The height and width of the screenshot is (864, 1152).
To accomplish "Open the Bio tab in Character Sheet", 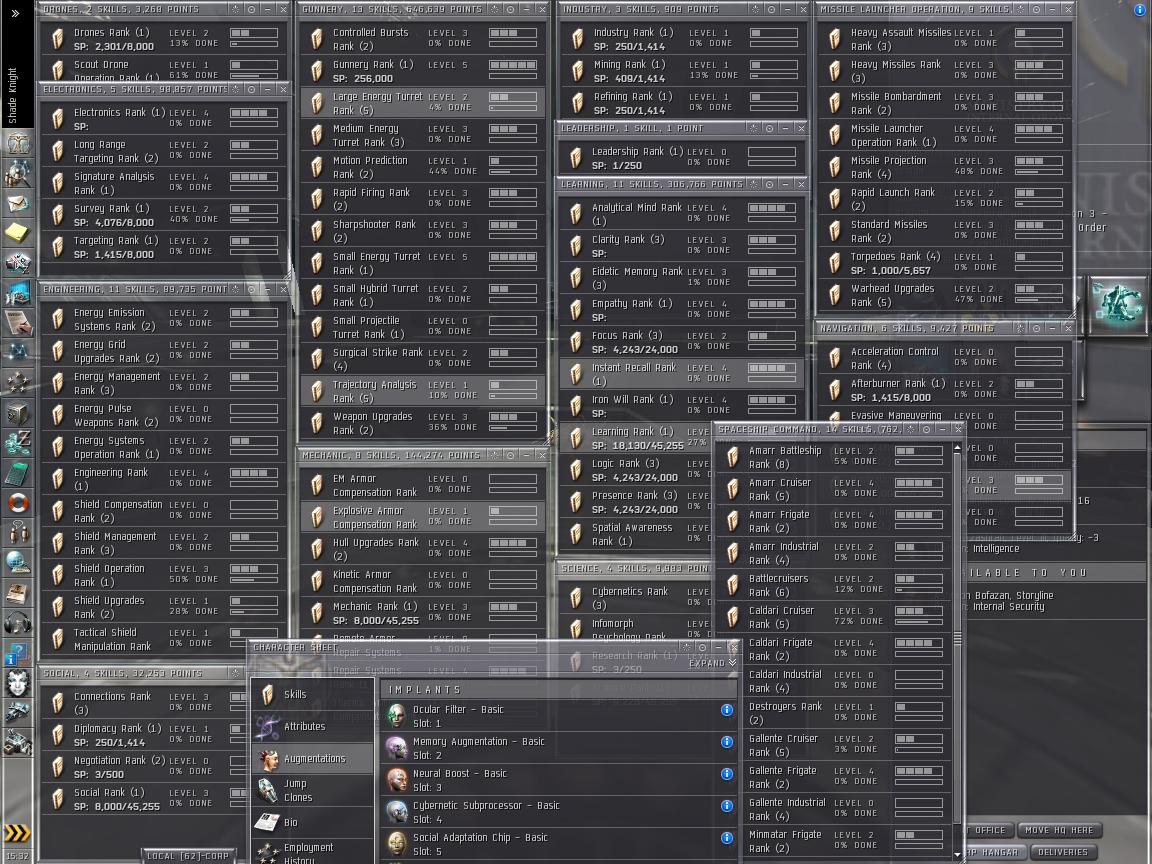I will [313, 822].
